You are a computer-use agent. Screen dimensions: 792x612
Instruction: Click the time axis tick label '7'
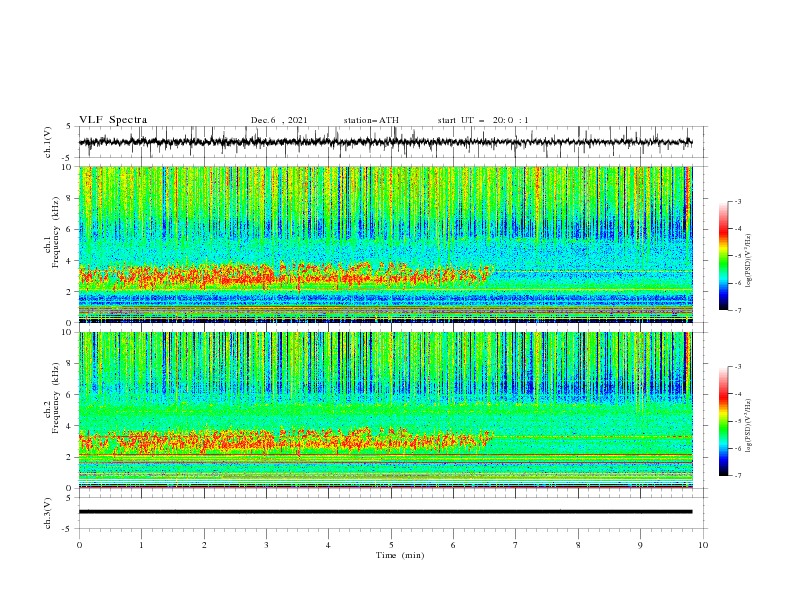point(516,545)
